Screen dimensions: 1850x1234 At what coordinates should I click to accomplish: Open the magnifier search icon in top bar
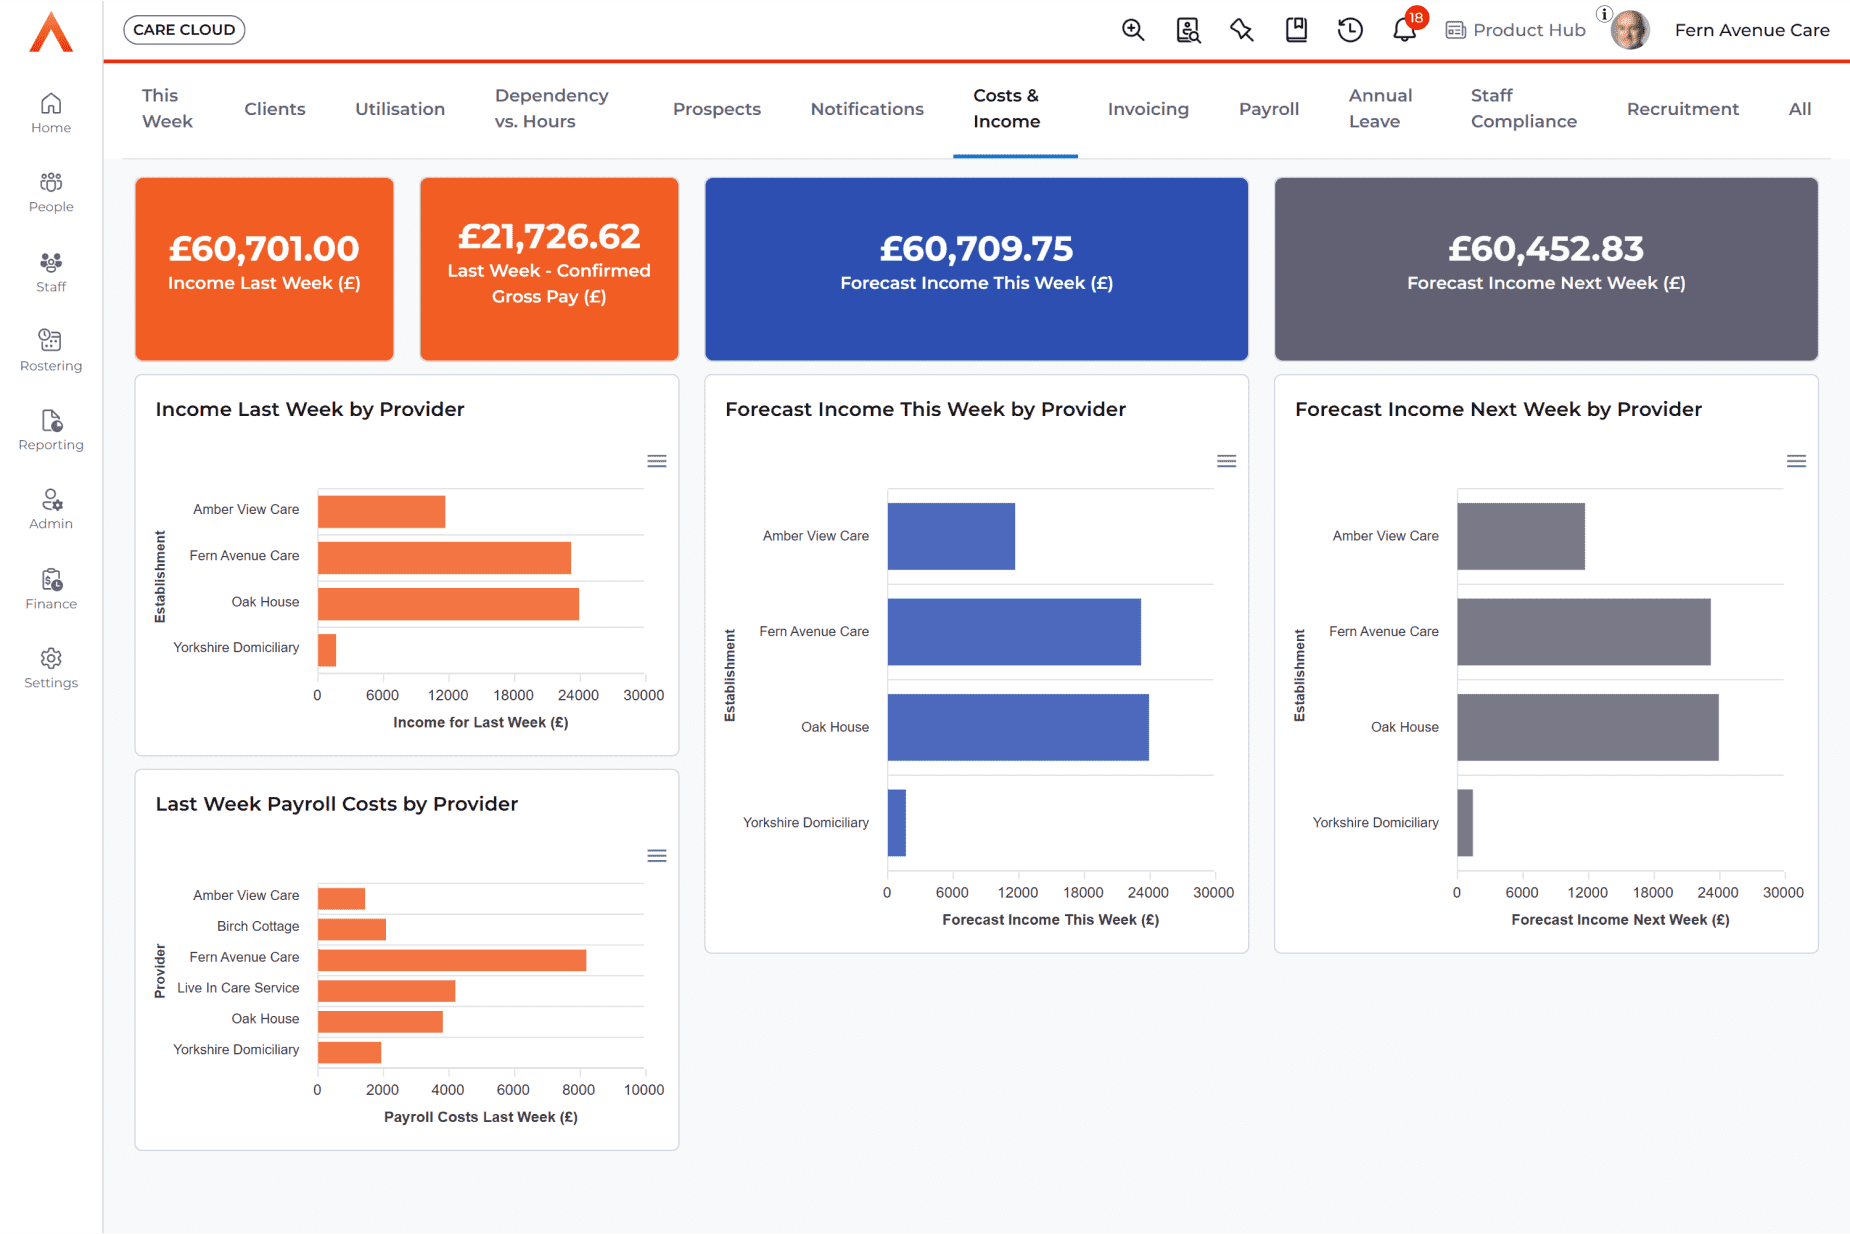pos(1132,30)
